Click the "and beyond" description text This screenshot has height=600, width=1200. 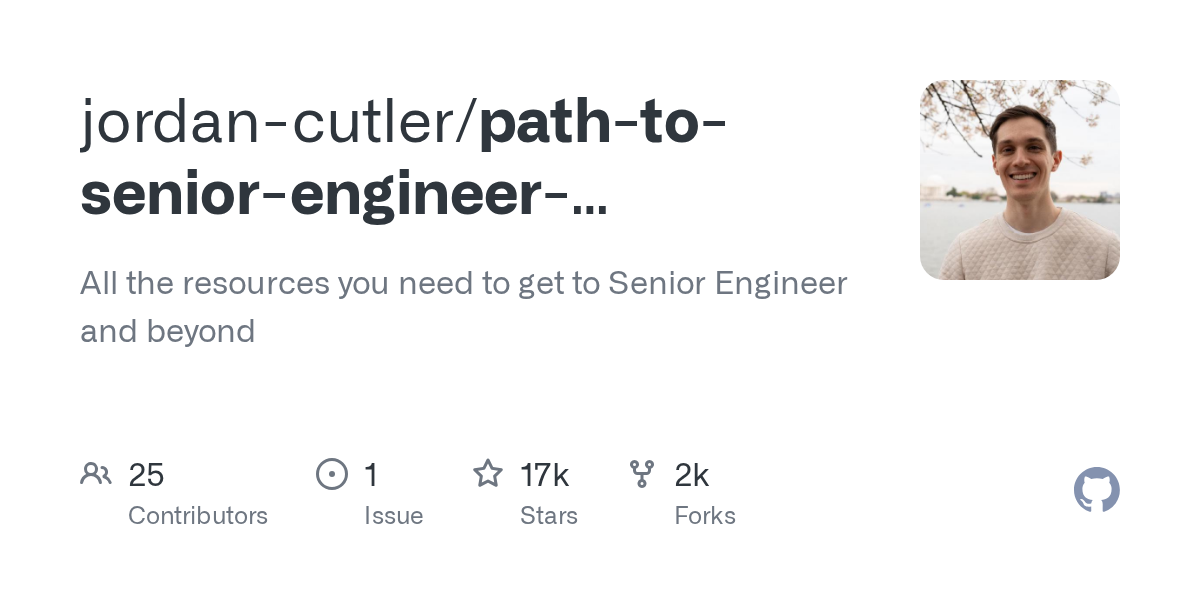pos(168,331)
